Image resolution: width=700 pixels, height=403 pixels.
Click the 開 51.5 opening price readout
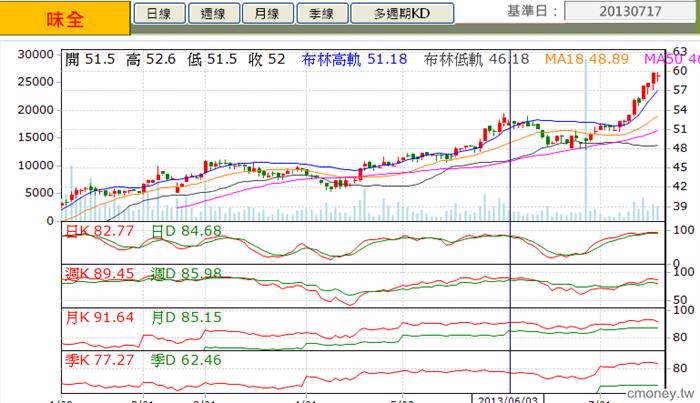(90, 59)
